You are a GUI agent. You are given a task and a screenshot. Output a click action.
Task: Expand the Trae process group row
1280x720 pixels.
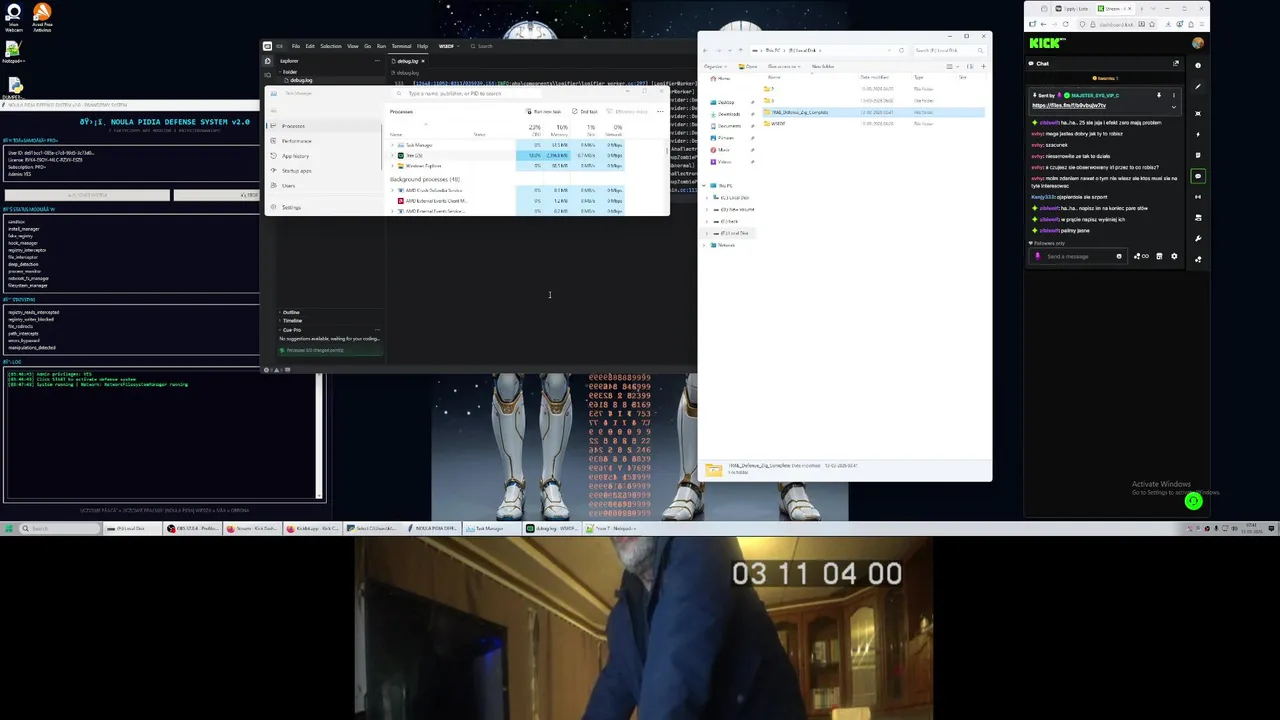(x=393, y=156)
